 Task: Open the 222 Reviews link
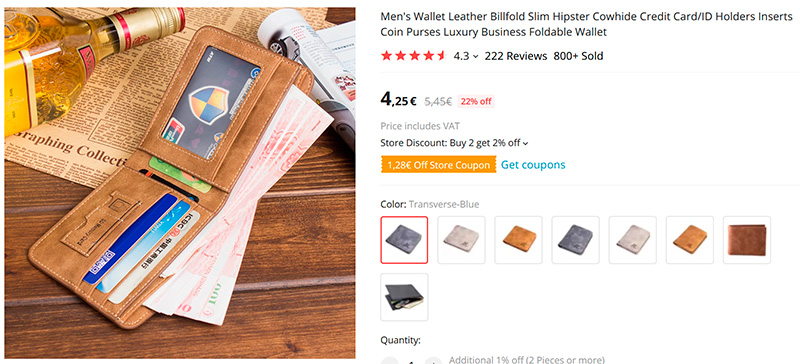[516, 56]
